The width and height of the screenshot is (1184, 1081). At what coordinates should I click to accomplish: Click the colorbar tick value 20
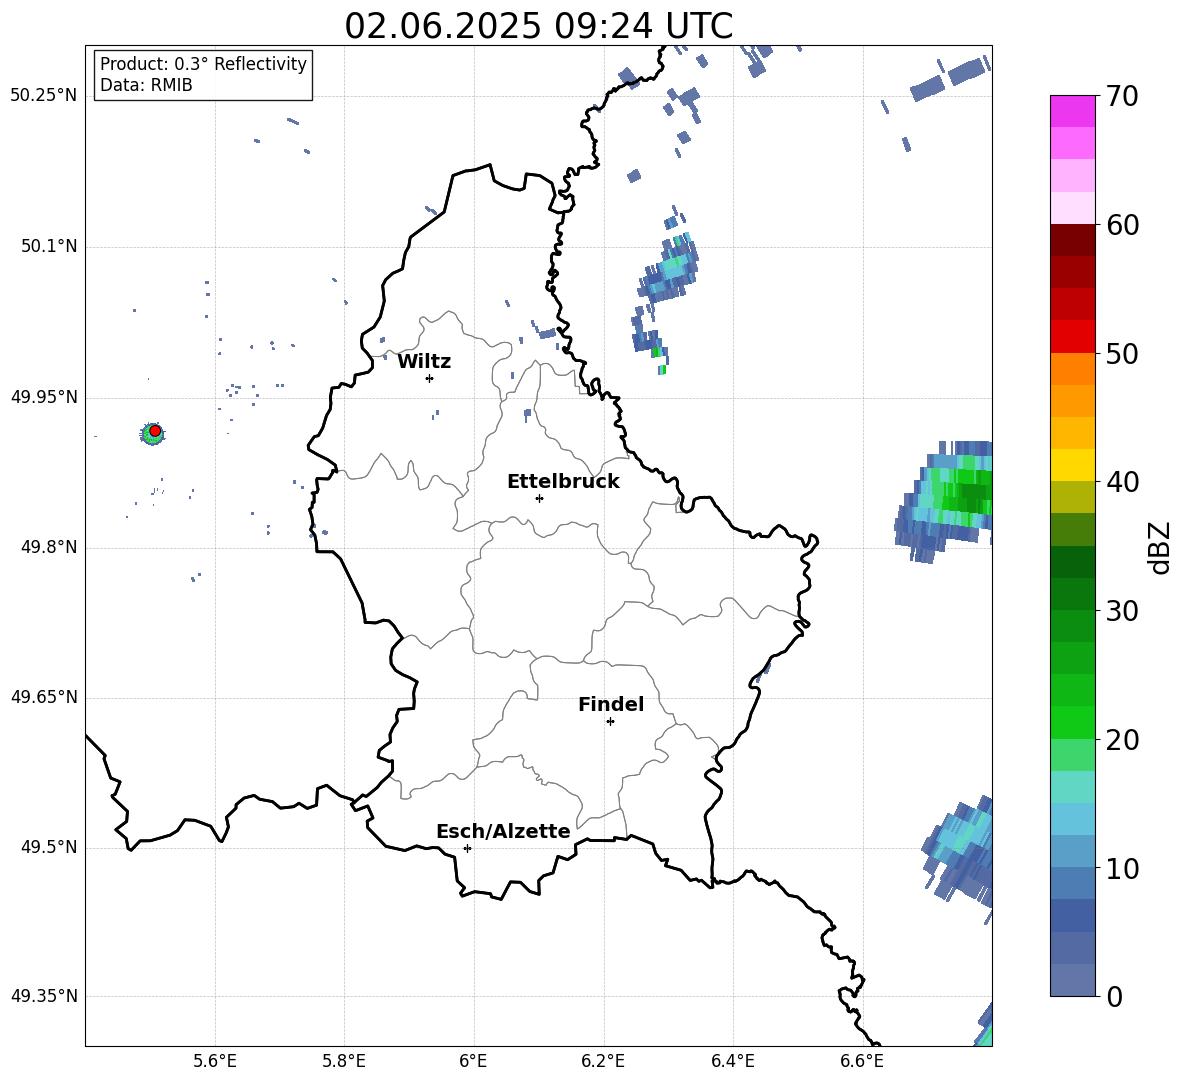coord(1121,740)
